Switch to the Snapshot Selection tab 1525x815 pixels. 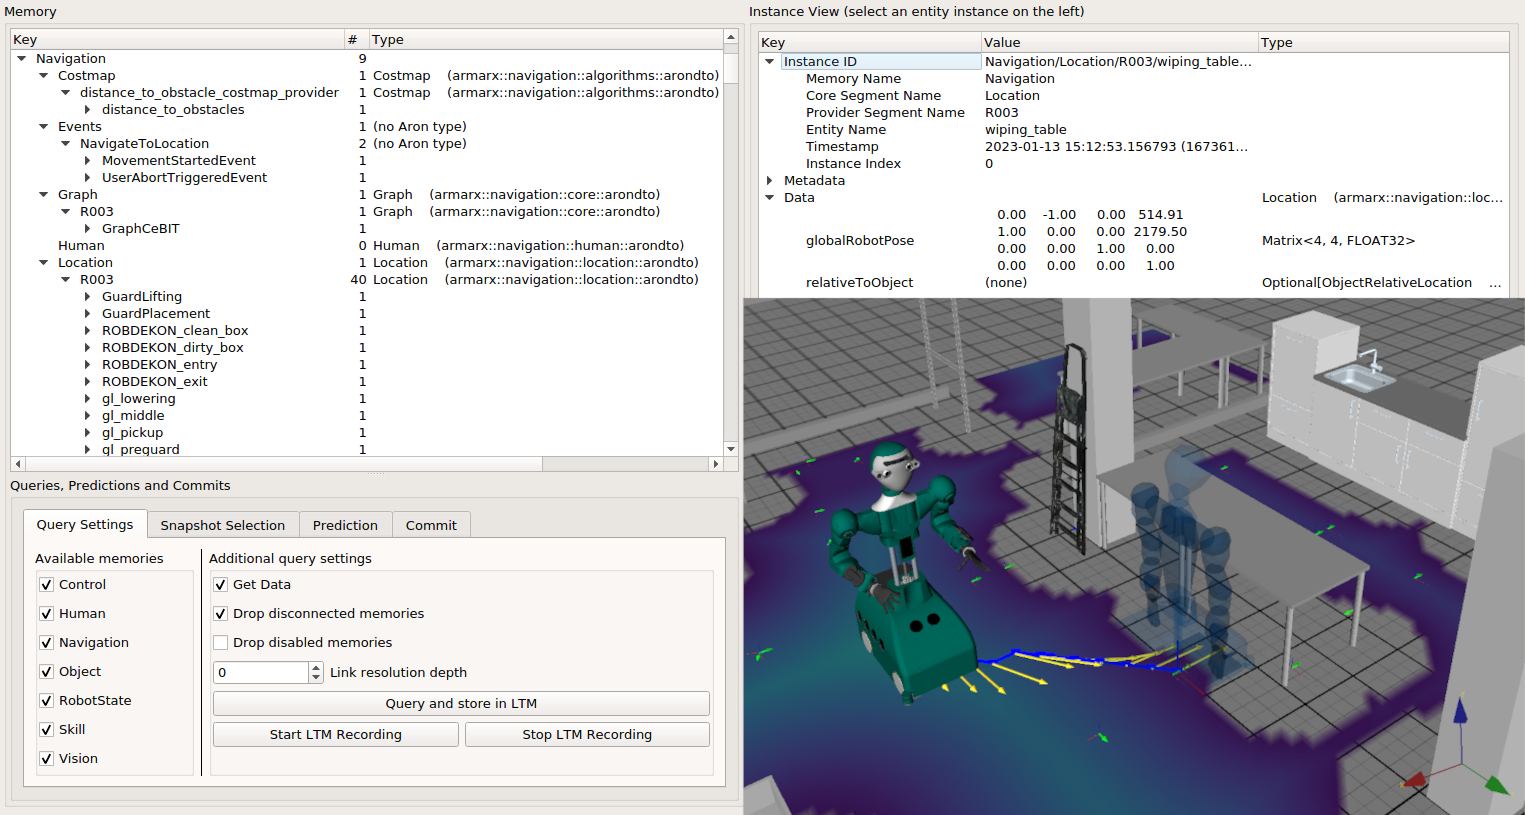point(222,525)
